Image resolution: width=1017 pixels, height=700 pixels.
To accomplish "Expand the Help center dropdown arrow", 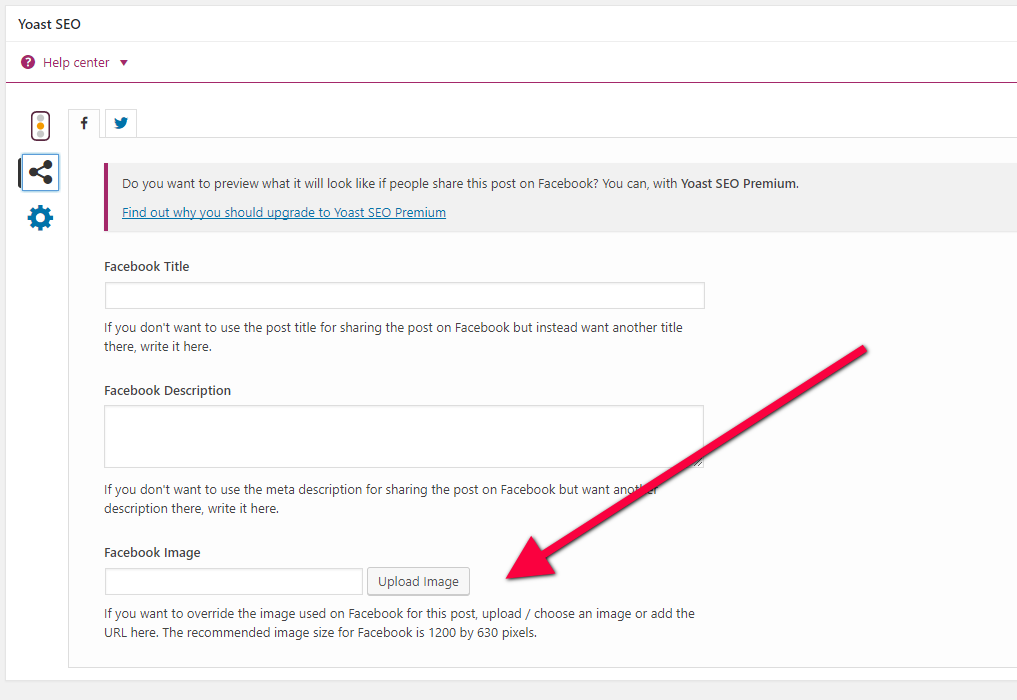I will tap(124, 62).
